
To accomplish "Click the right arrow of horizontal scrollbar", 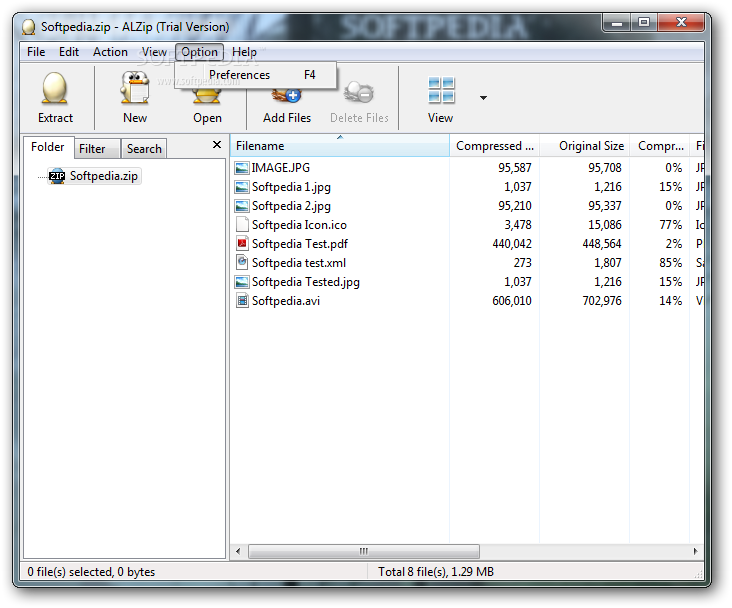I will [696, 551].
